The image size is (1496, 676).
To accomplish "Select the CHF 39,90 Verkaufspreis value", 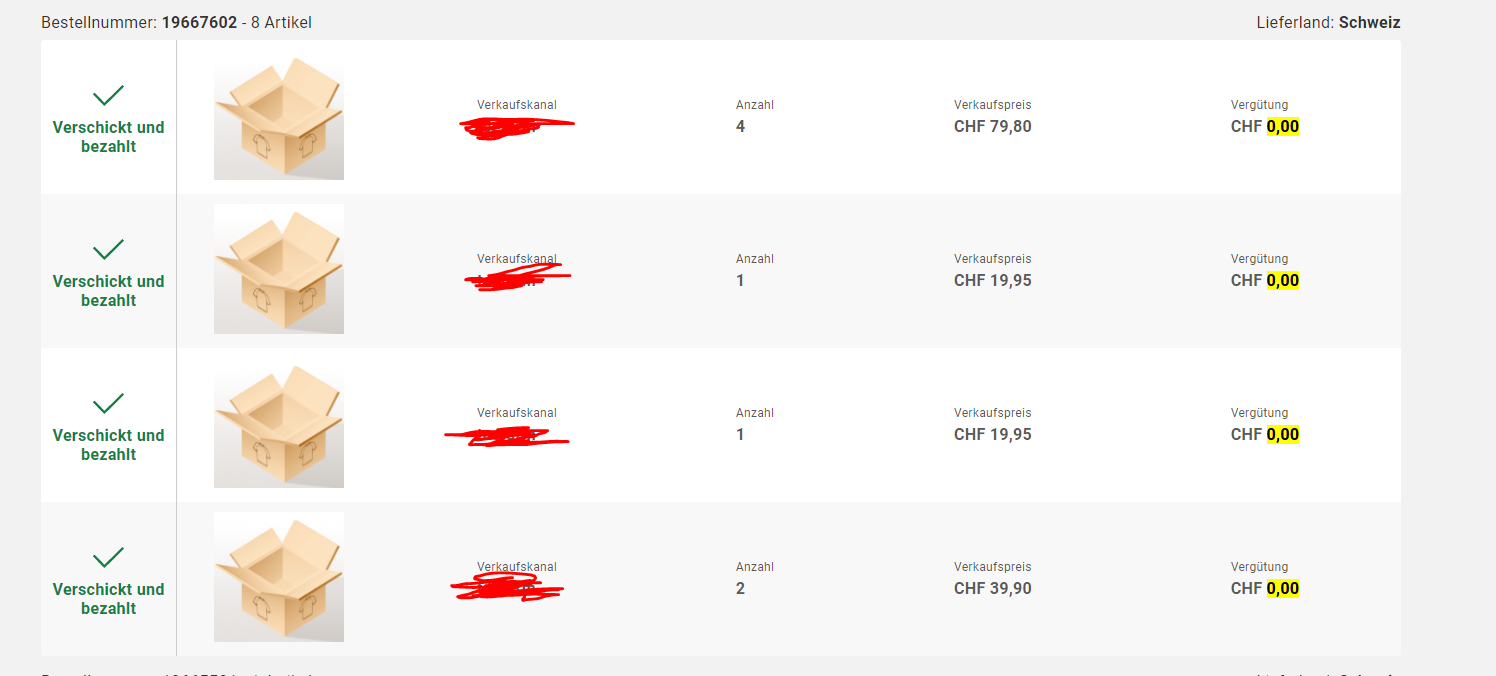I will (992, 589).
